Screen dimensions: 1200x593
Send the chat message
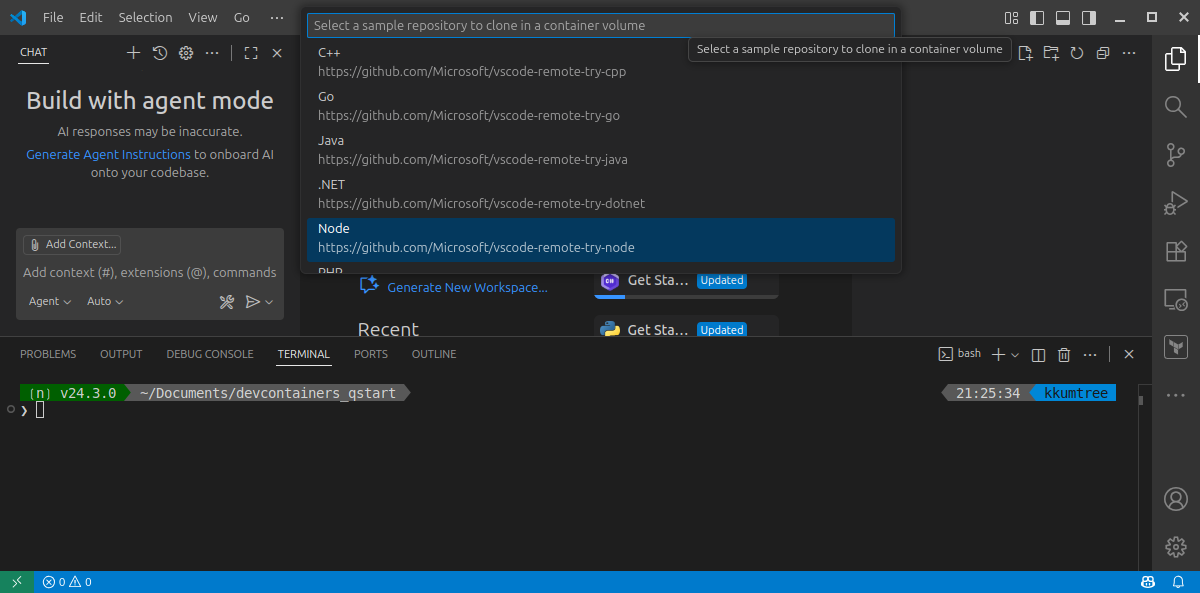tap(253, 302)
